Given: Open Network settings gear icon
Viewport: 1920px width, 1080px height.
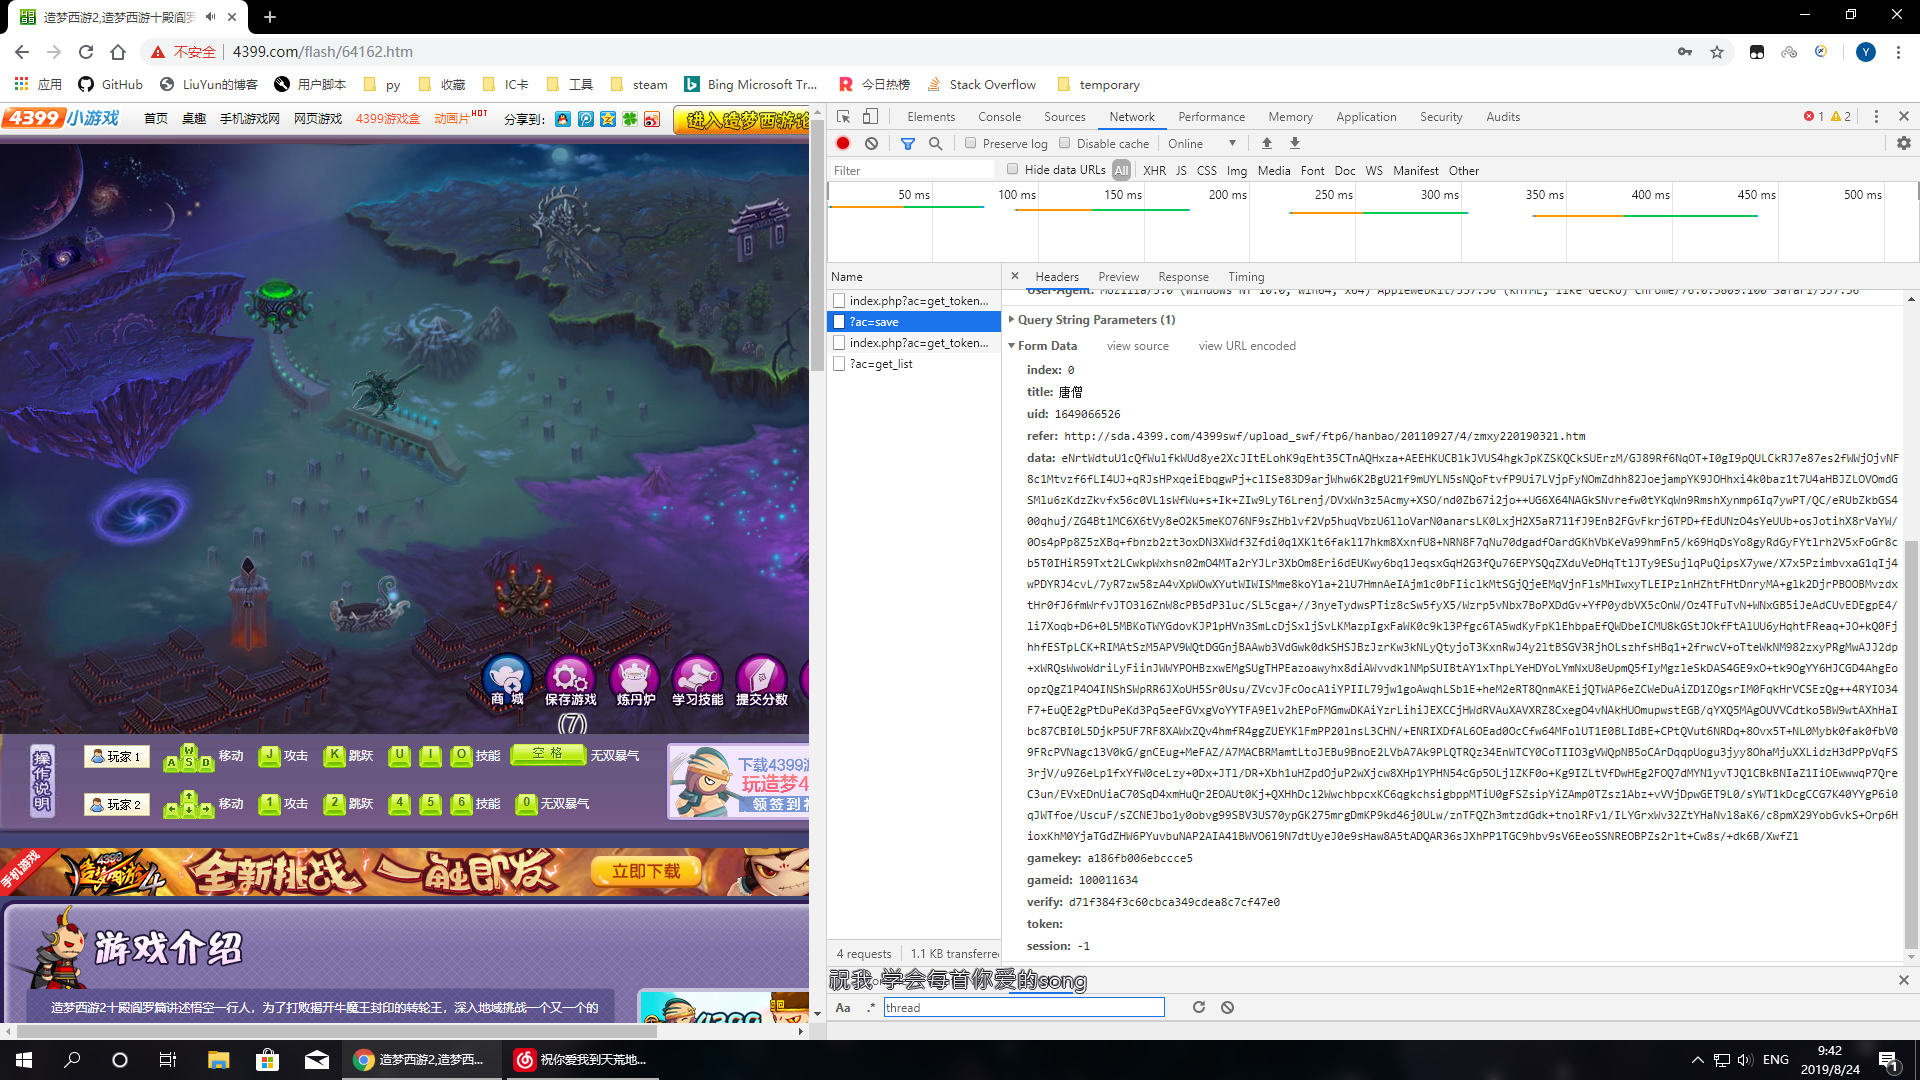Looking at the screenshot, I should pyautogui.click(x=1904, y=143).
